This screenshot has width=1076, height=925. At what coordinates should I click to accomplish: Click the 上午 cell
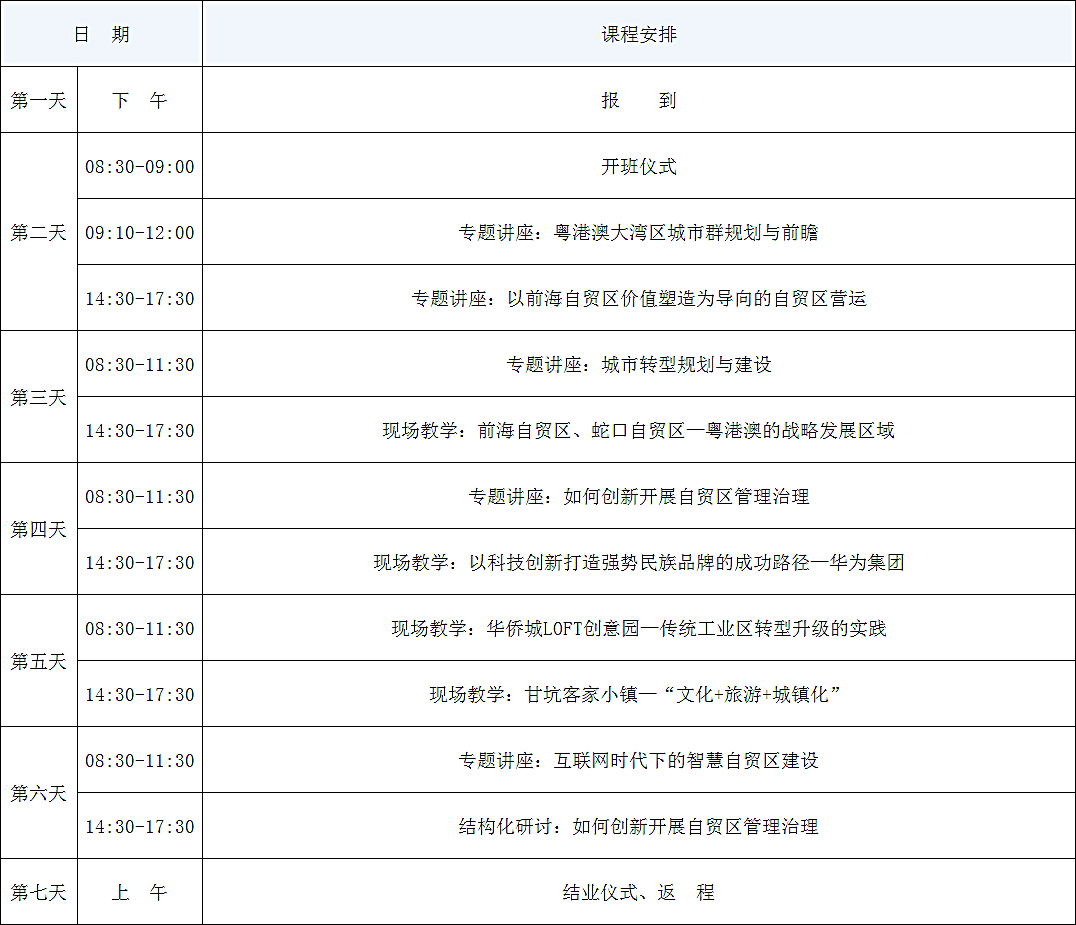pyautogui.click(x=140, y=891)
